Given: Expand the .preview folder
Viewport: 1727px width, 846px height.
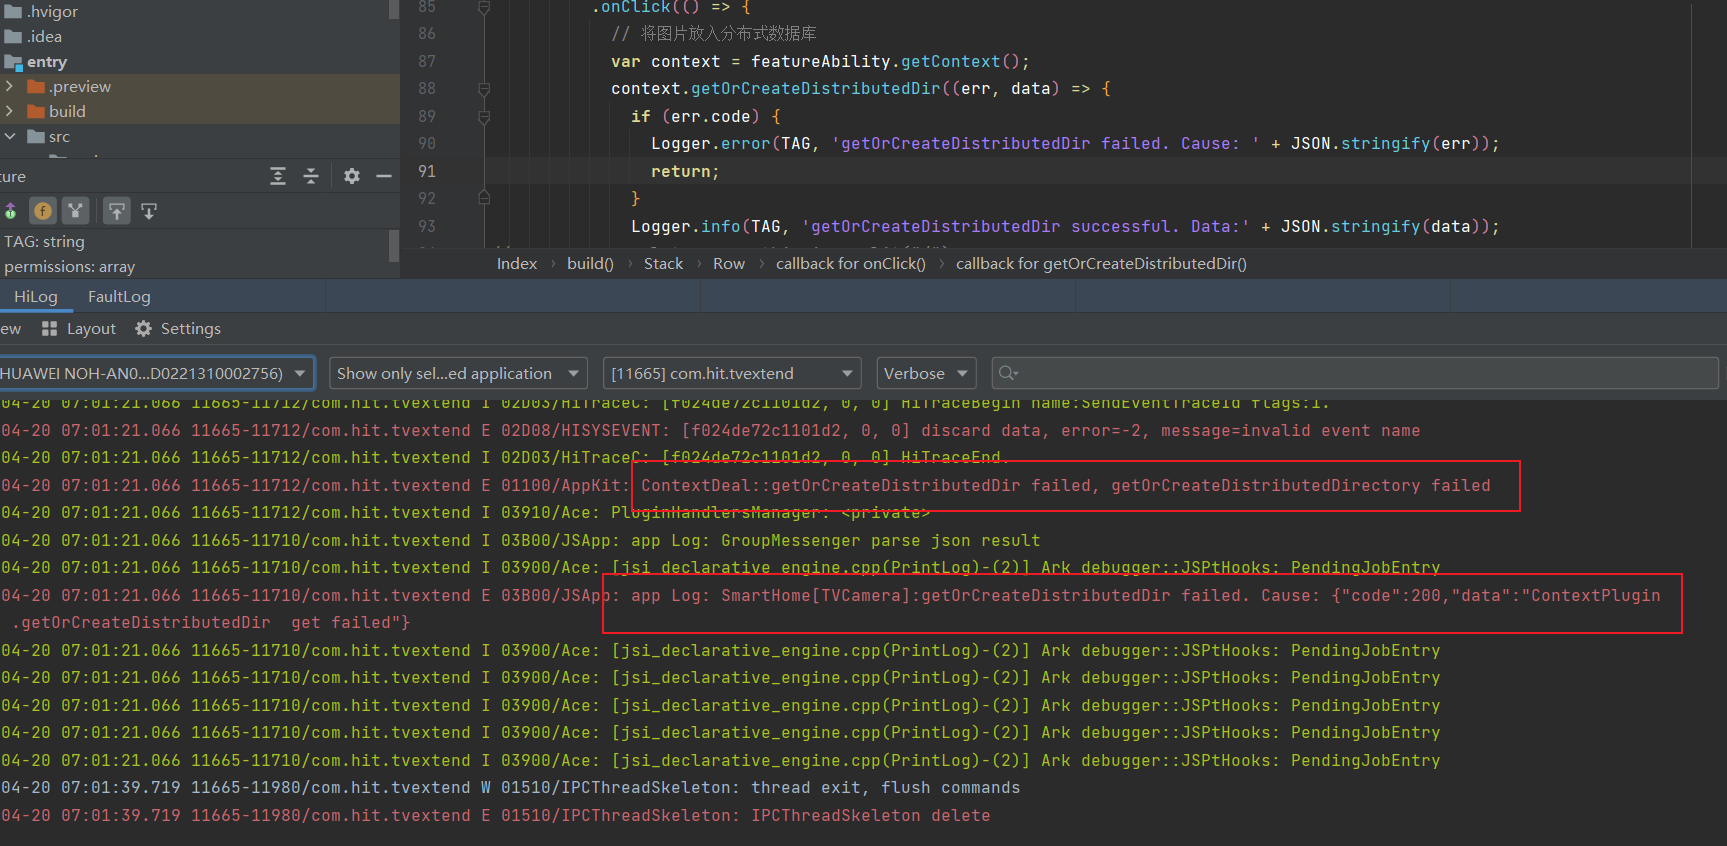Looking at the screenshot, I should (10, 86).
